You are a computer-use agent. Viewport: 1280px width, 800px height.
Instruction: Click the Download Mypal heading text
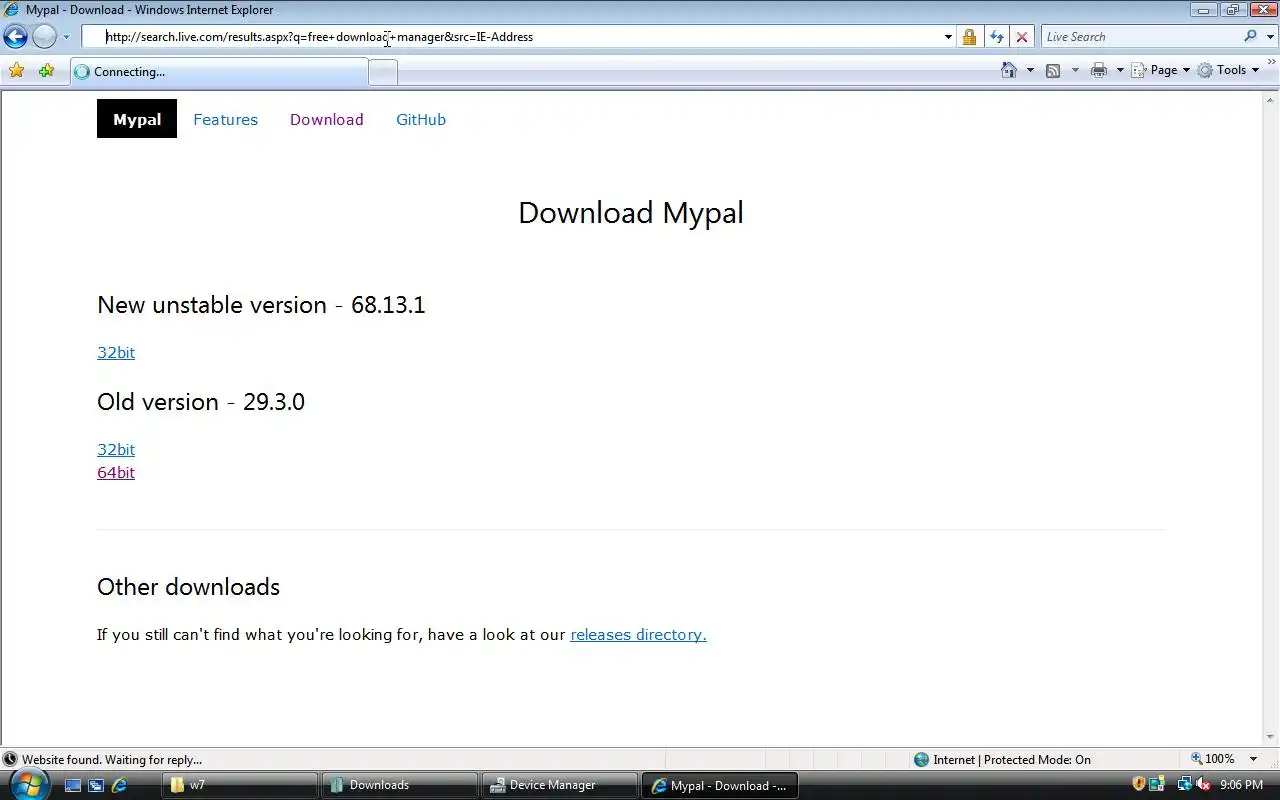point(630,212)
